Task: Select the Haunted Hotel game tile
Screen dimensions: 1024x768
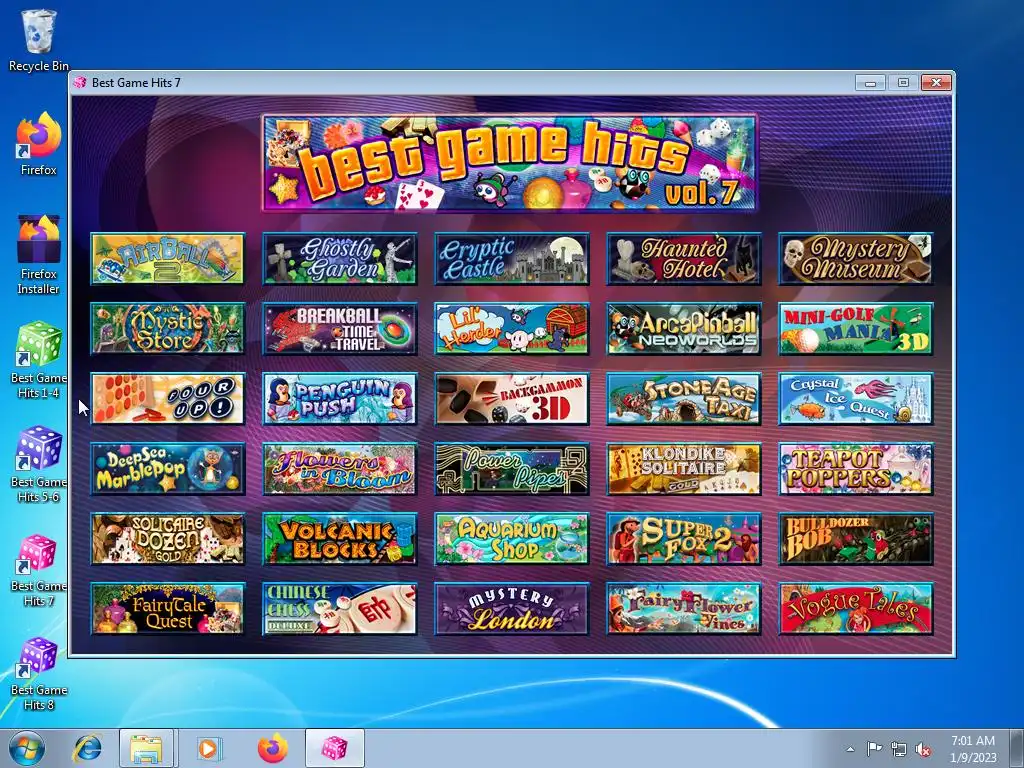Action: [684, 259]
